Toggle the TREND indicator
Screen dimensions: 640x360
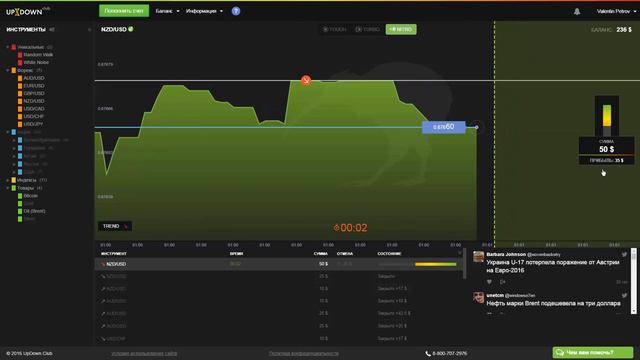(x=115, y=226)
